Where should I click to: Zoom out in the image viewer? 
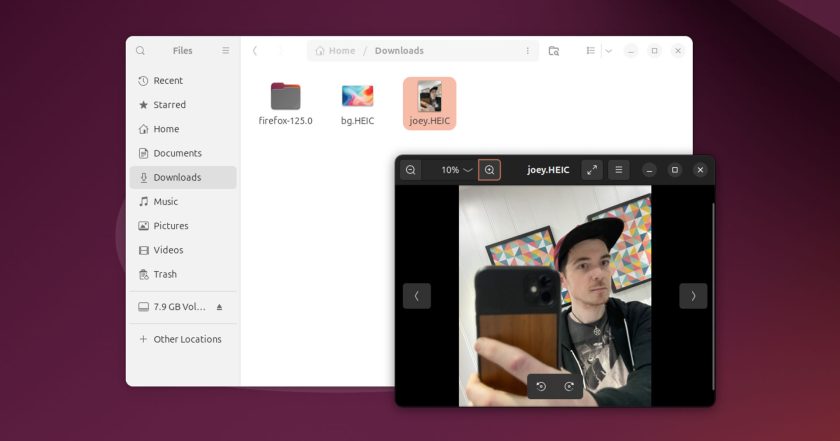coord(411,170)
